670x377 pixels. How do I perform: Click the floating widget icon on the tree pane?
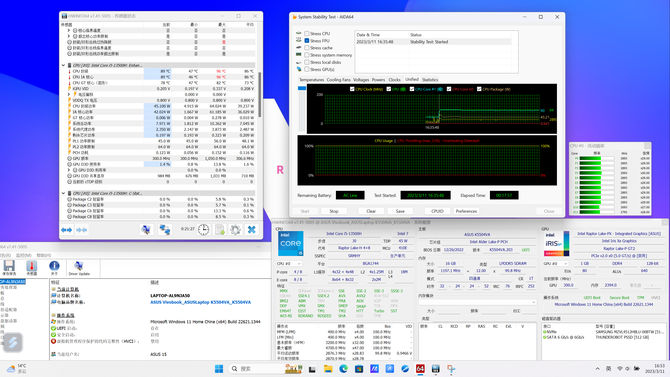[x=13, y=342]
